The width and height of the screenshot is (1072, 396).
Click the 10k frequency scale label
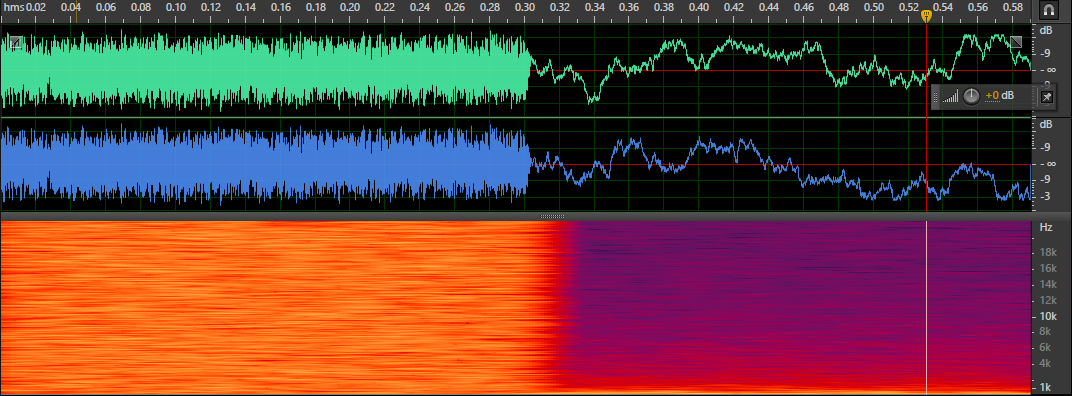coord(1049,316)
